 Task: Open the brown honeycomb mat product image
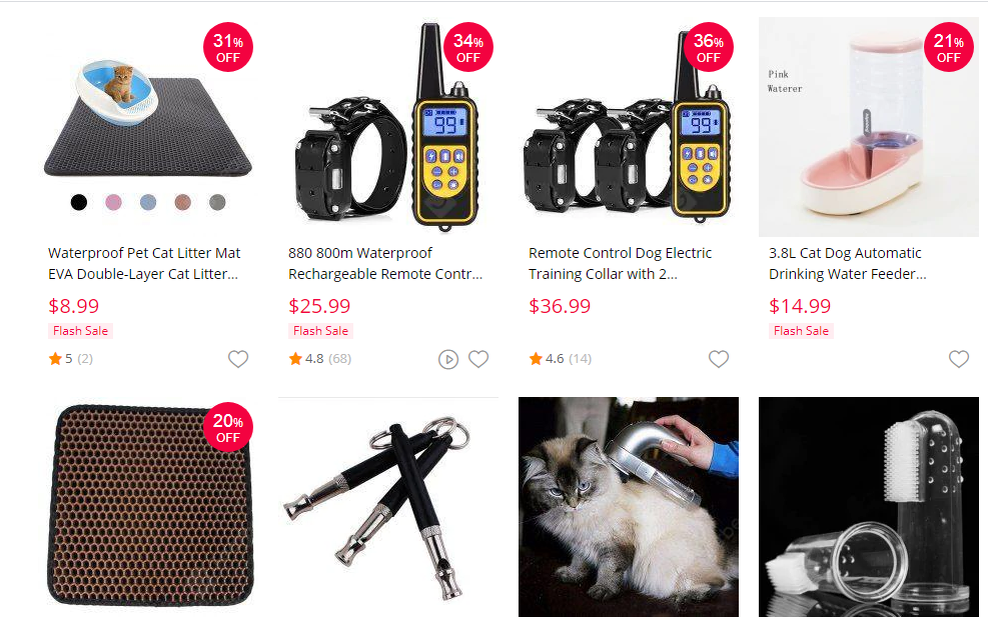pyautogui.click(x=148, y=507)
